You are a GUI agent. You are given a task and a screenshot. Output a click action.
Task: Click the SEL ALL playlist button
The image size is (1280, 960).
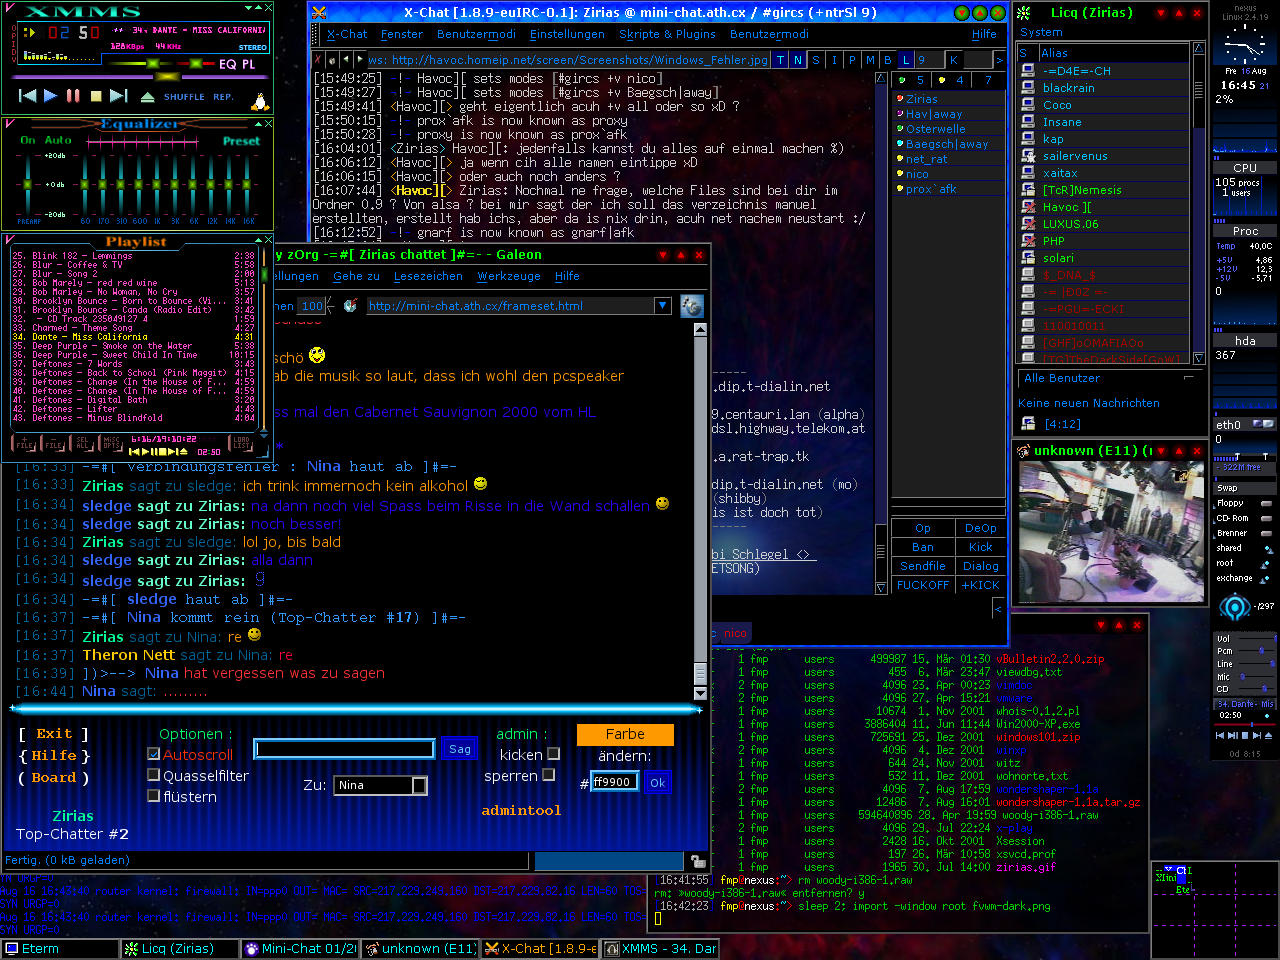coord(83,443)
